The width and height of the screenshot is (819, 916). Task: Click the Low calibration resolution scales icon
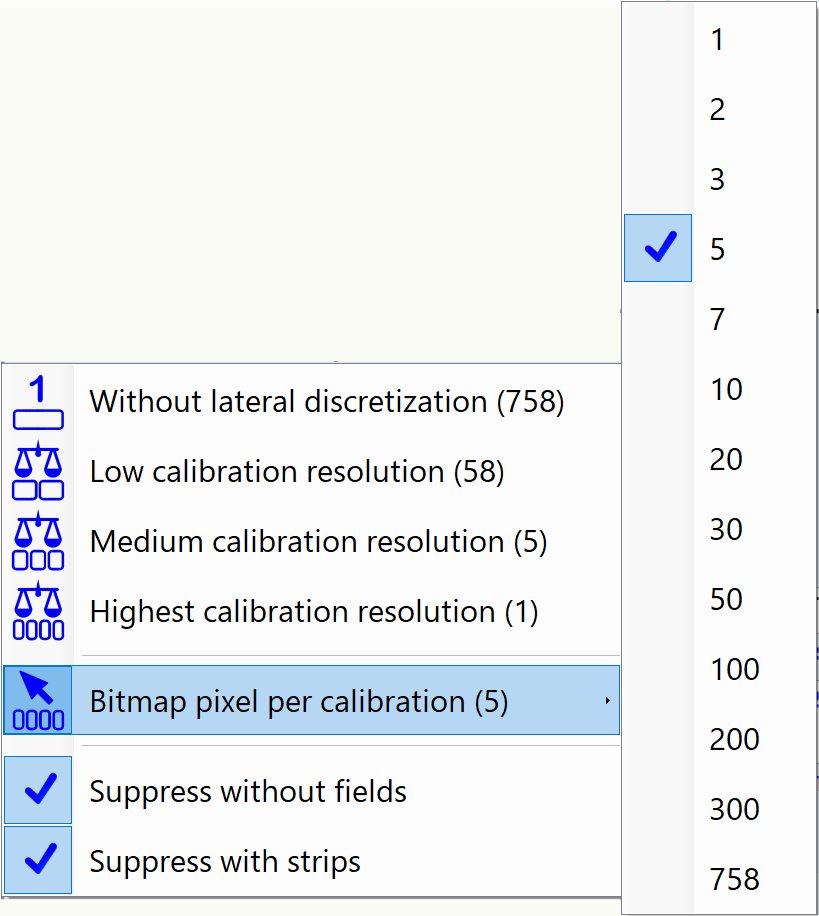click(x=38, y=471)
